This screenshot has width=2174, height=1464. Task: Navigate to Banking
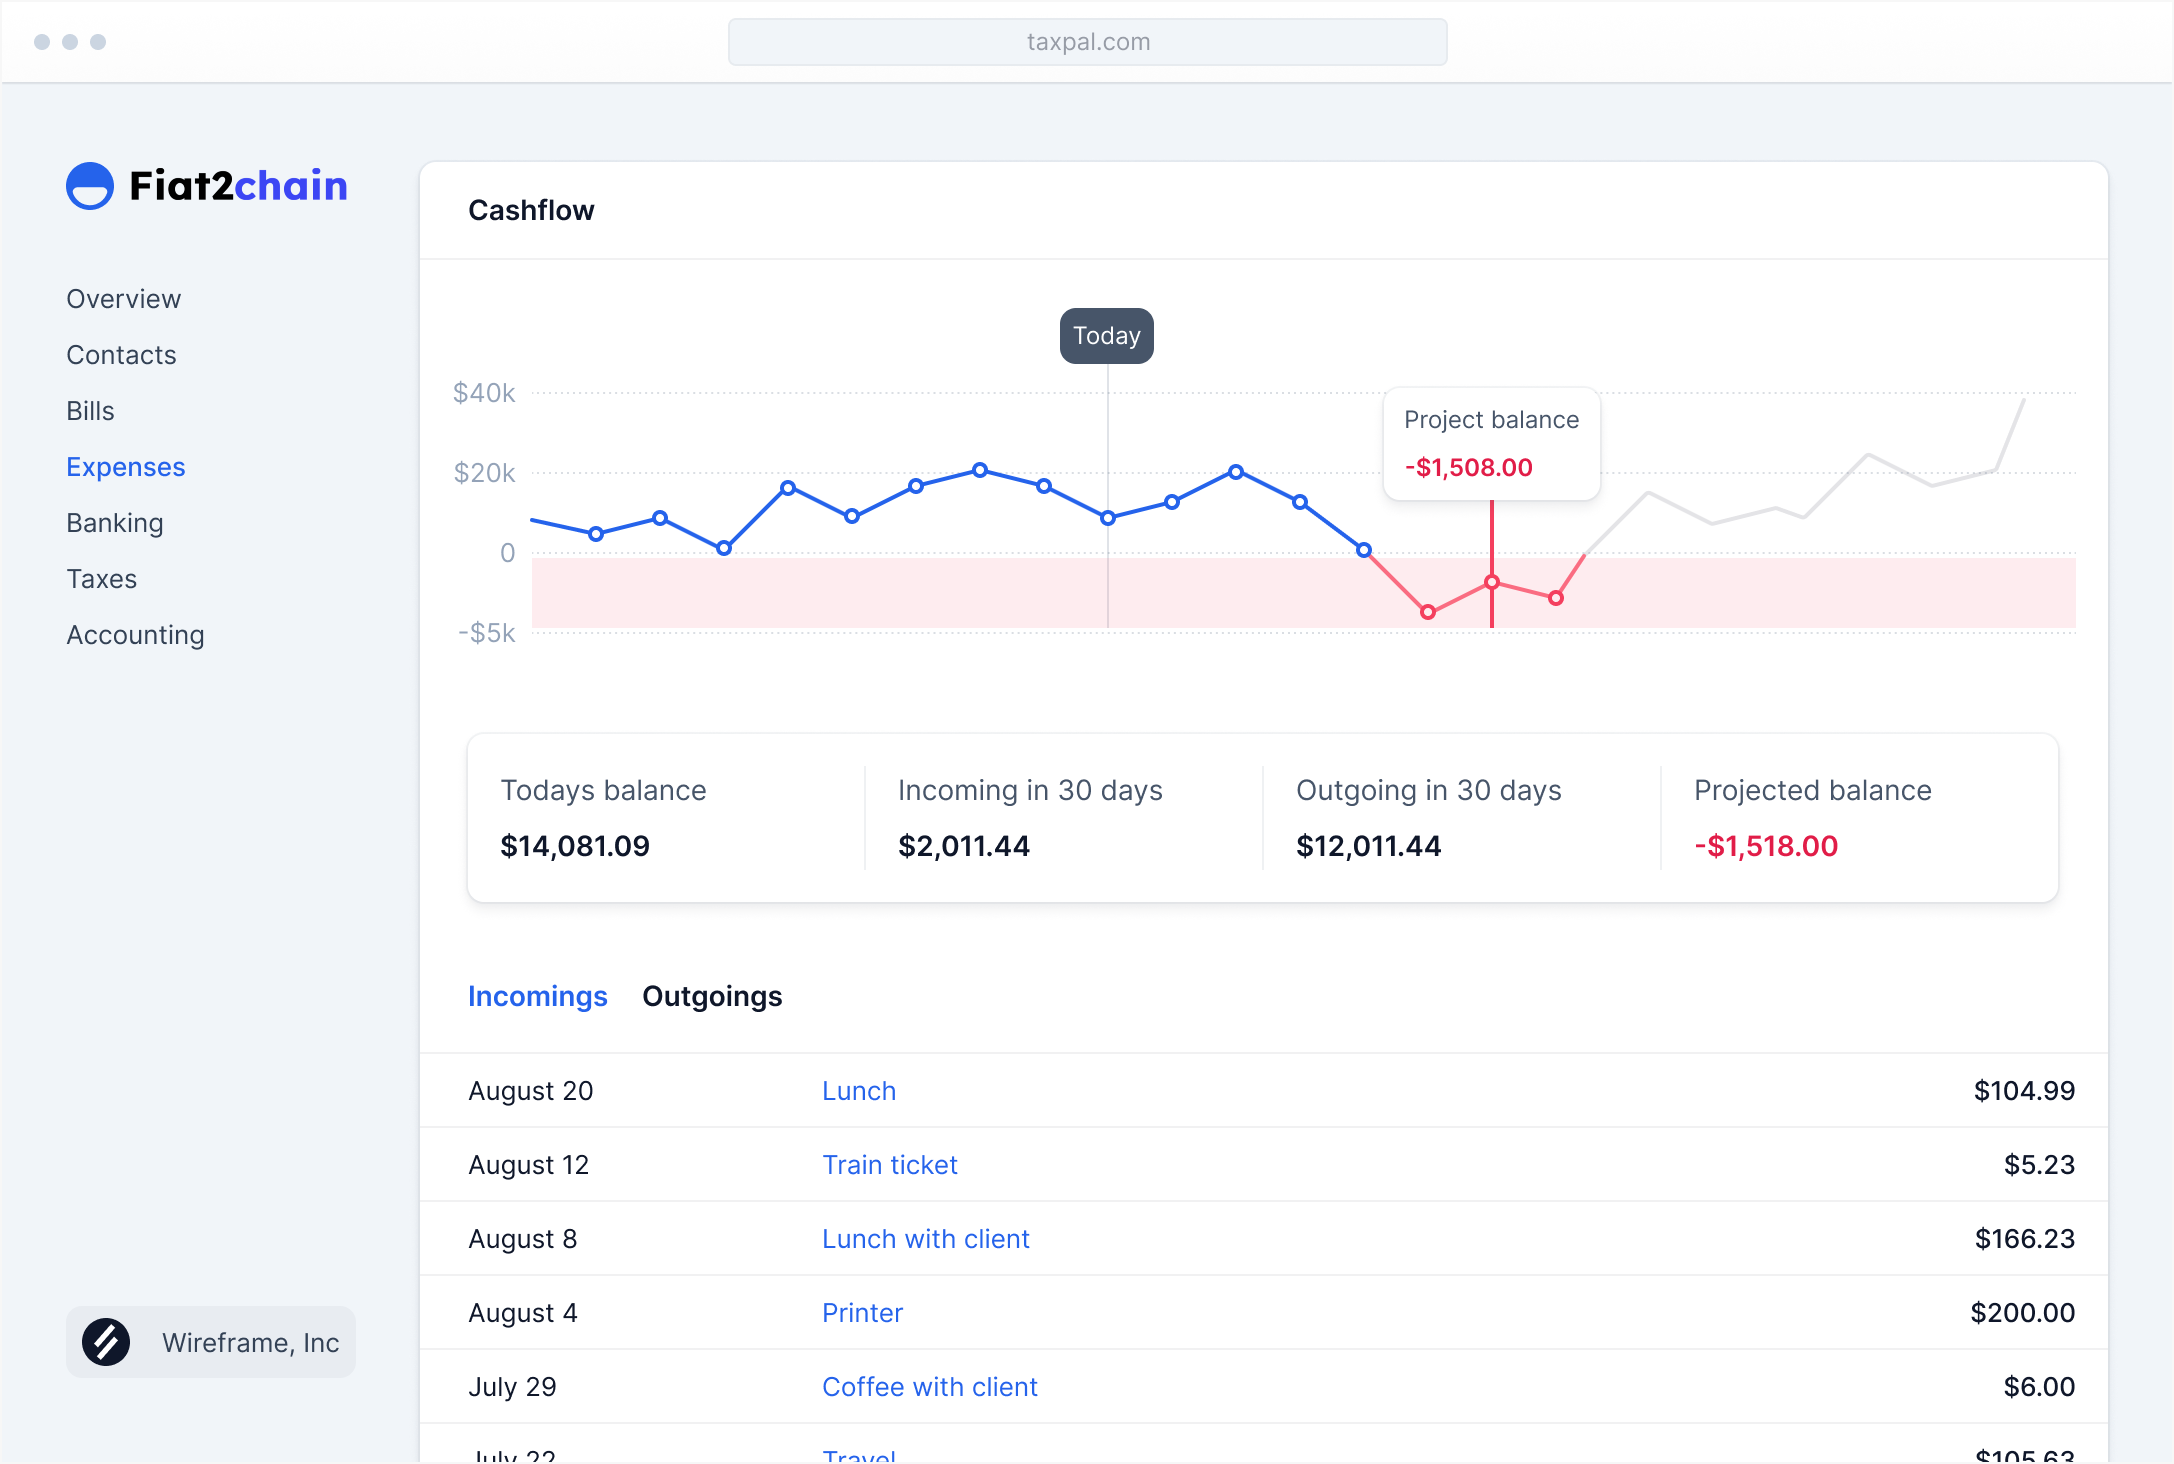(114, 523)
